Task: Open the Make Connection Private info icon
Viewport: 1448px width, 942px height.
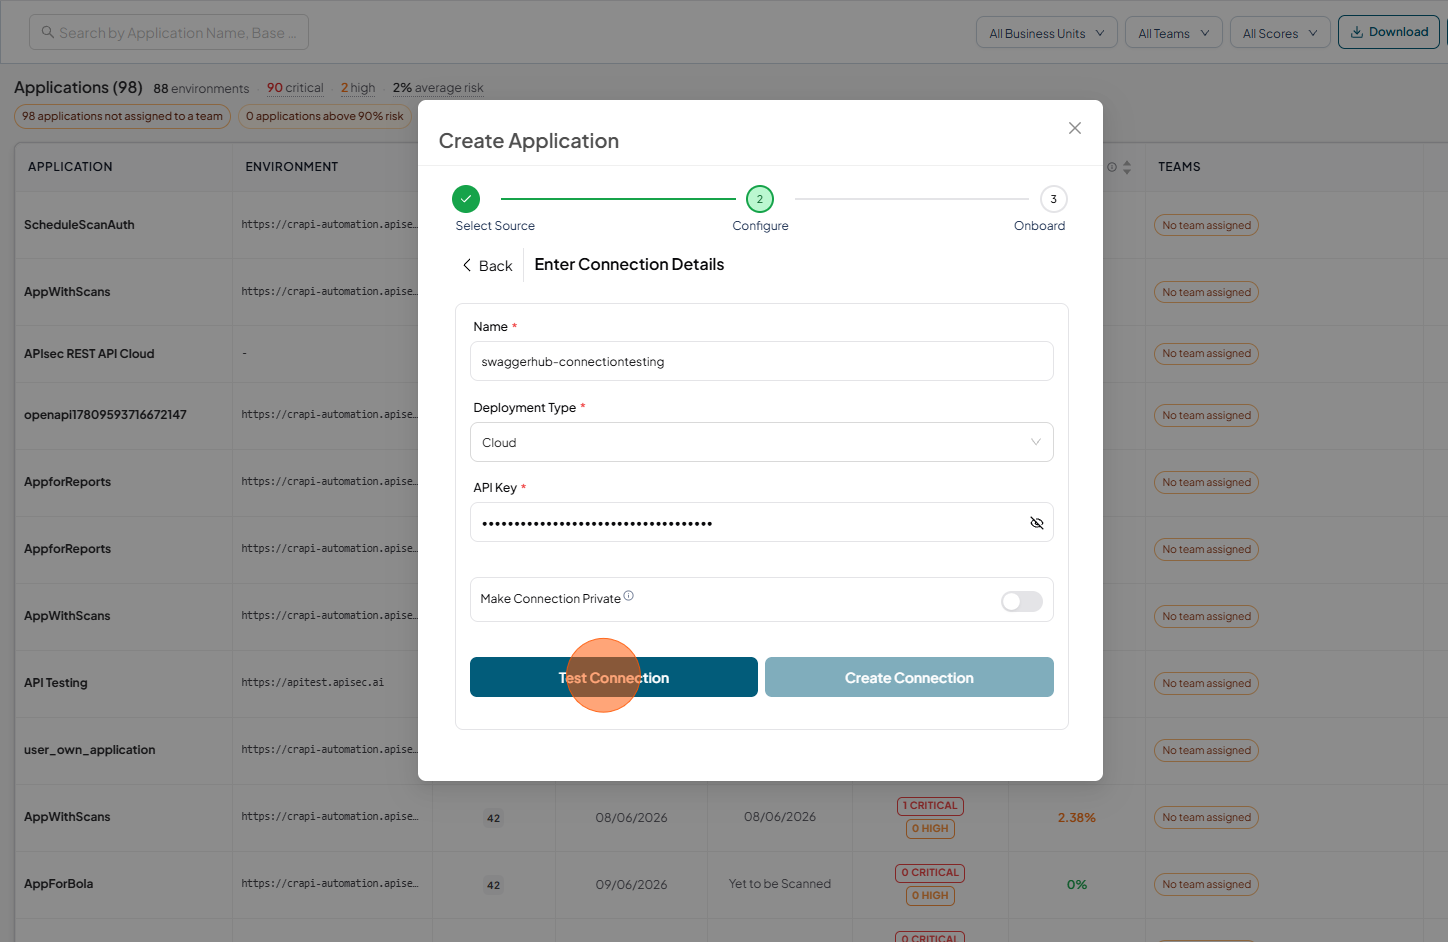Action: [629, 596]
